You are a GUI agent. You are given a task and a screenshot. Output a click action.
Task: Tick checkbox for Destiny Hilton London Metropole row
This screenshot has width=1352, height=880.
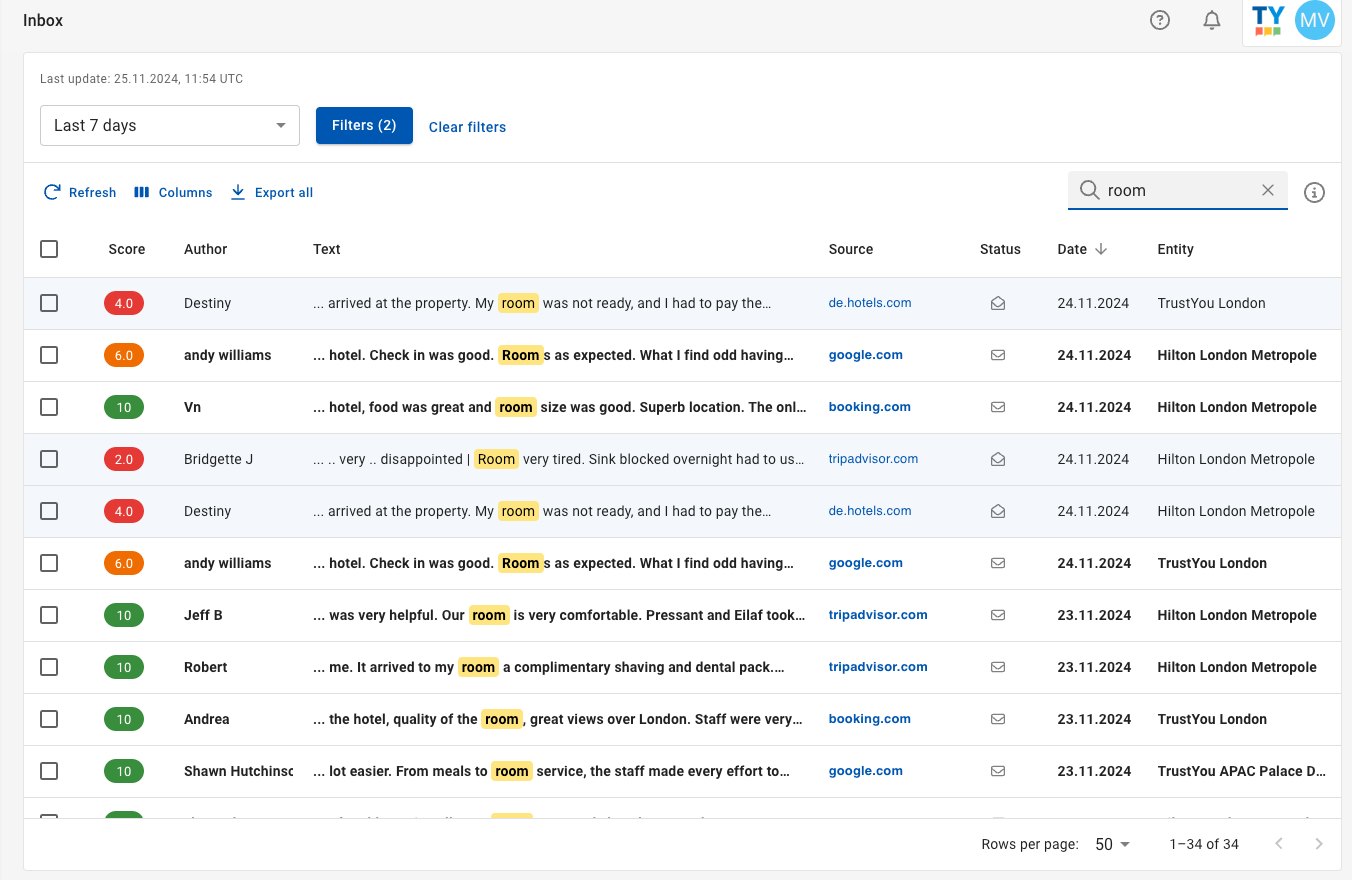pyautogui.click(x=49, y=511)
